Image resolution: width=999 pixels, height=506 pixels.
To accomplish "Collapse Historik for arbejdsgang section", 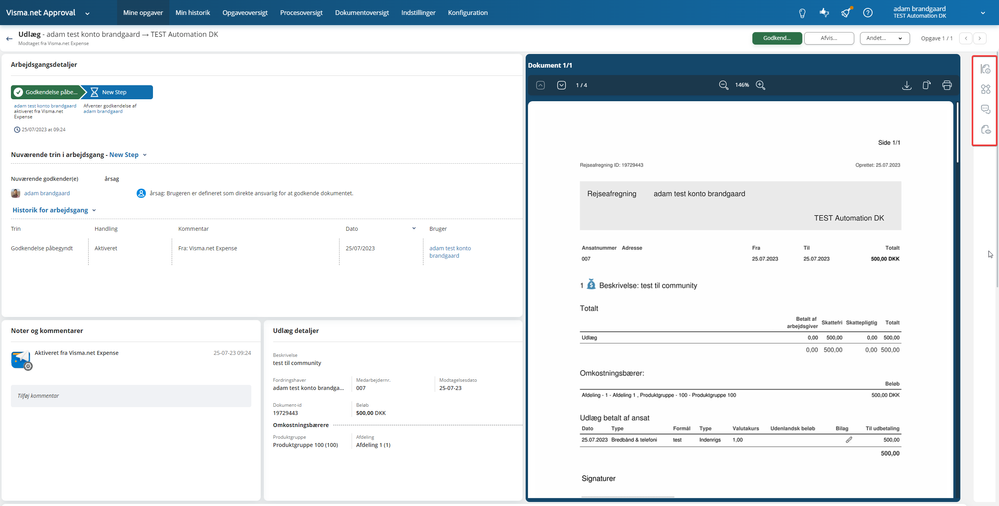I will [54, 210].
